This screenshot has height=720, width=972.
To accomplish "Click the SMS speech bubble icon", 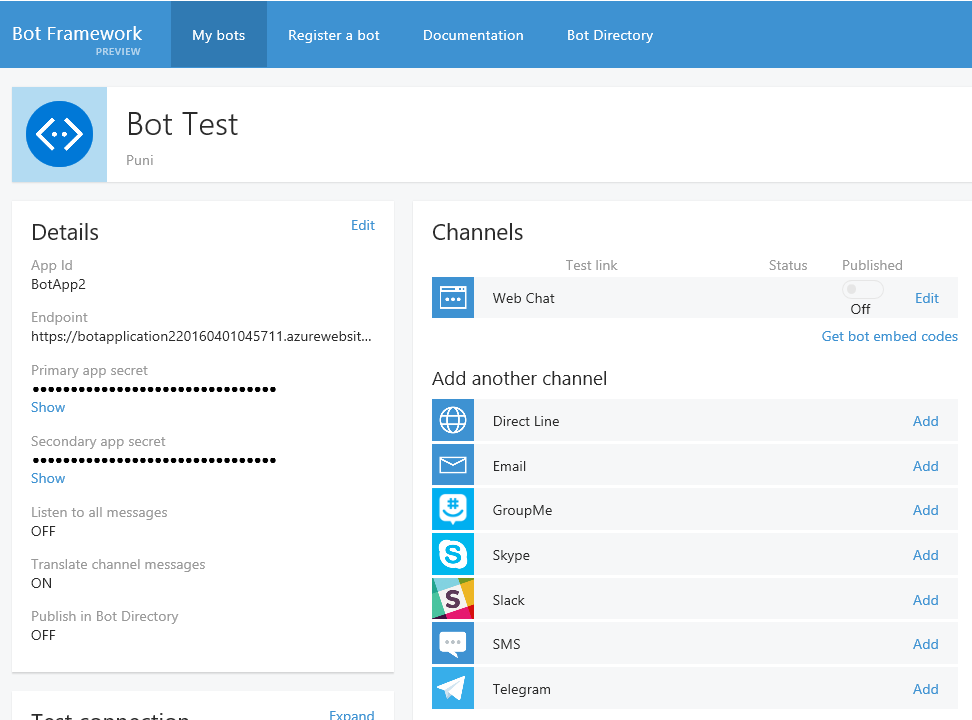I will click(453, 644).
